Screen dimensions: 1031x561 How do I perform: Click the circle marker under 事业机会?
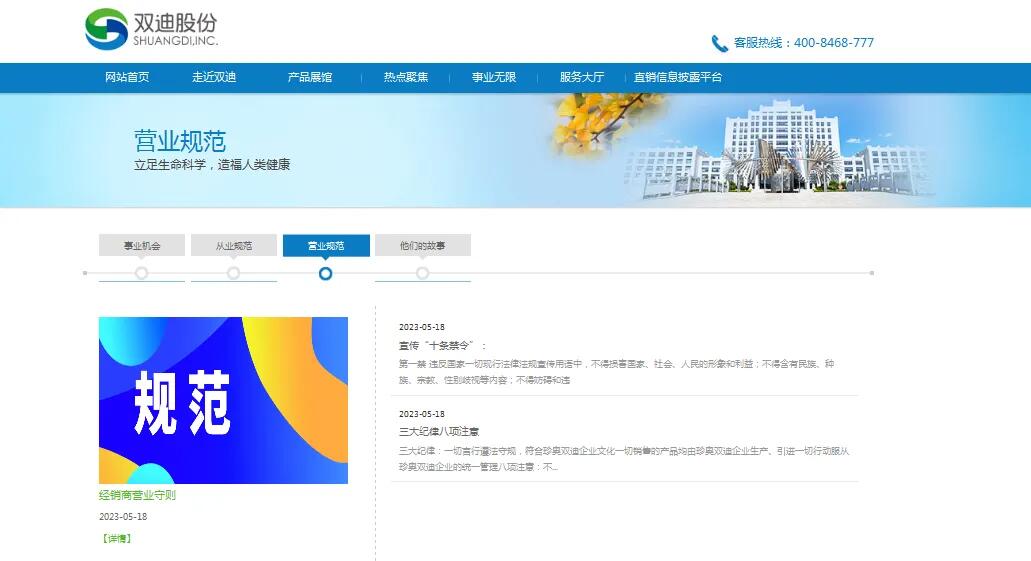click(x=142, y=273)
